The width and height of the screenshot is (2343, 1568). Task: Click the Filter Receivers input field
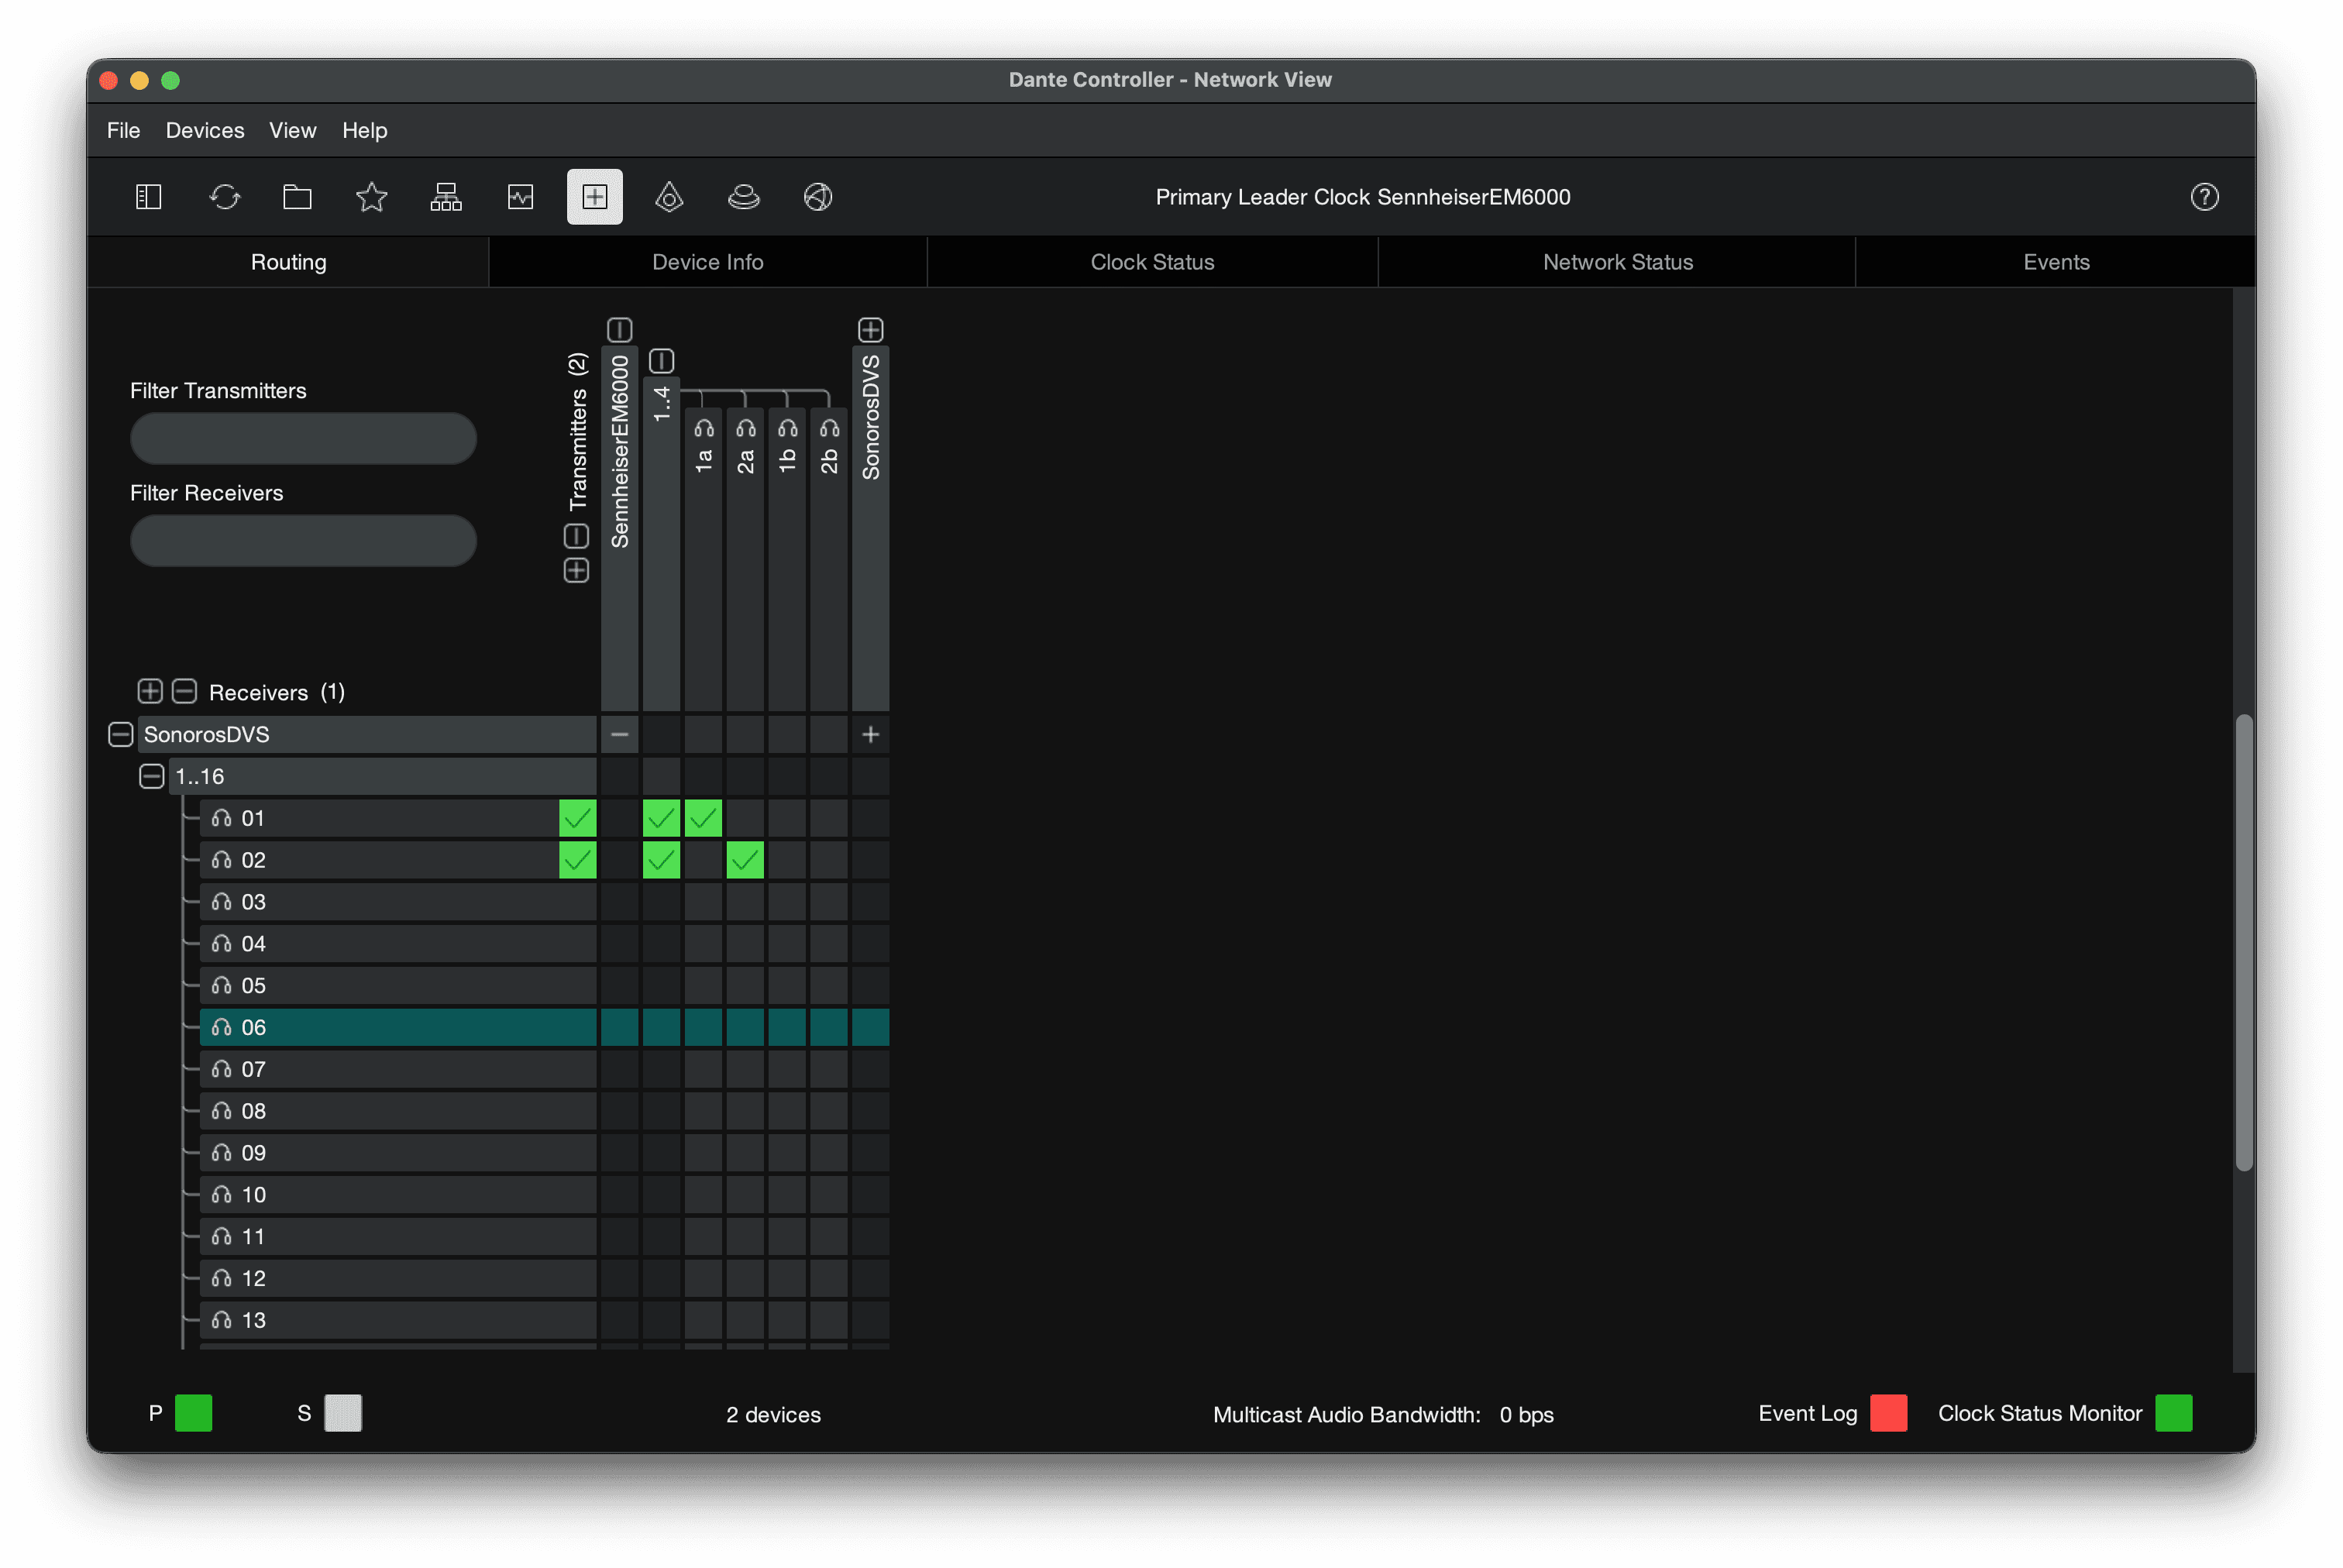coord(303,541)
